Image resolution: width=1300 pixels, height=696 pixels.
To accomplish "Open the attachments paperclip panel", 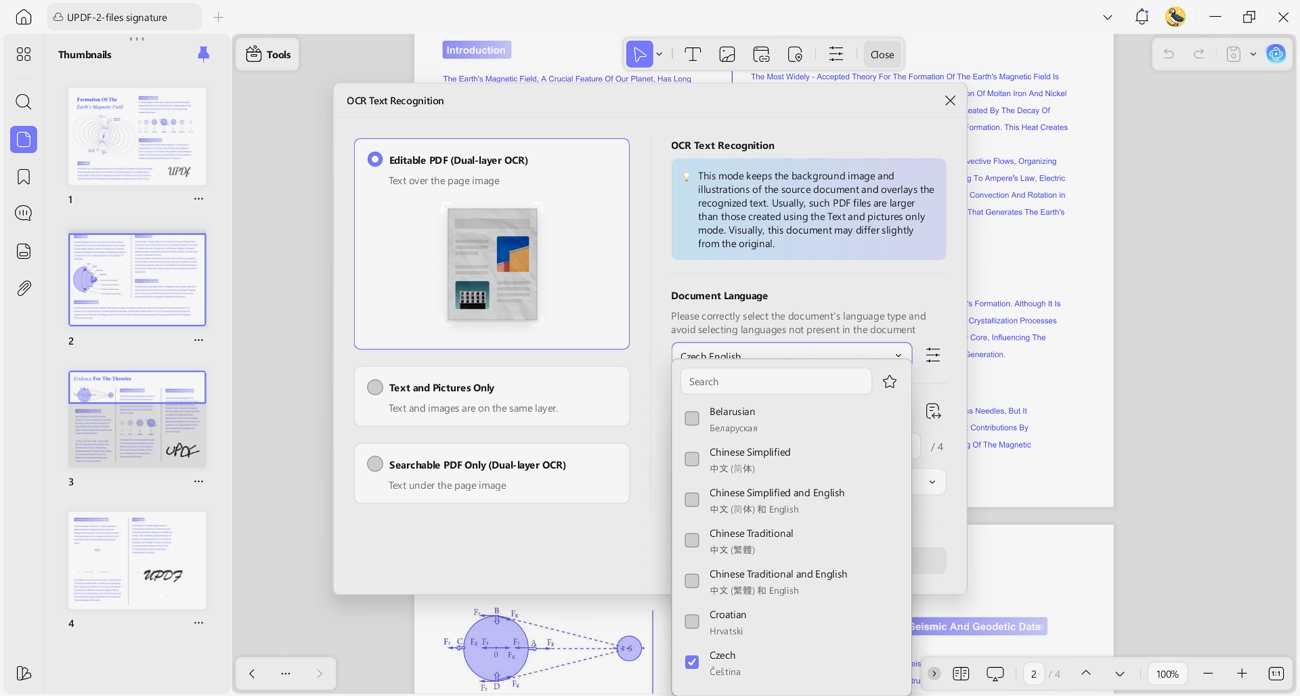I will (23, 288).
